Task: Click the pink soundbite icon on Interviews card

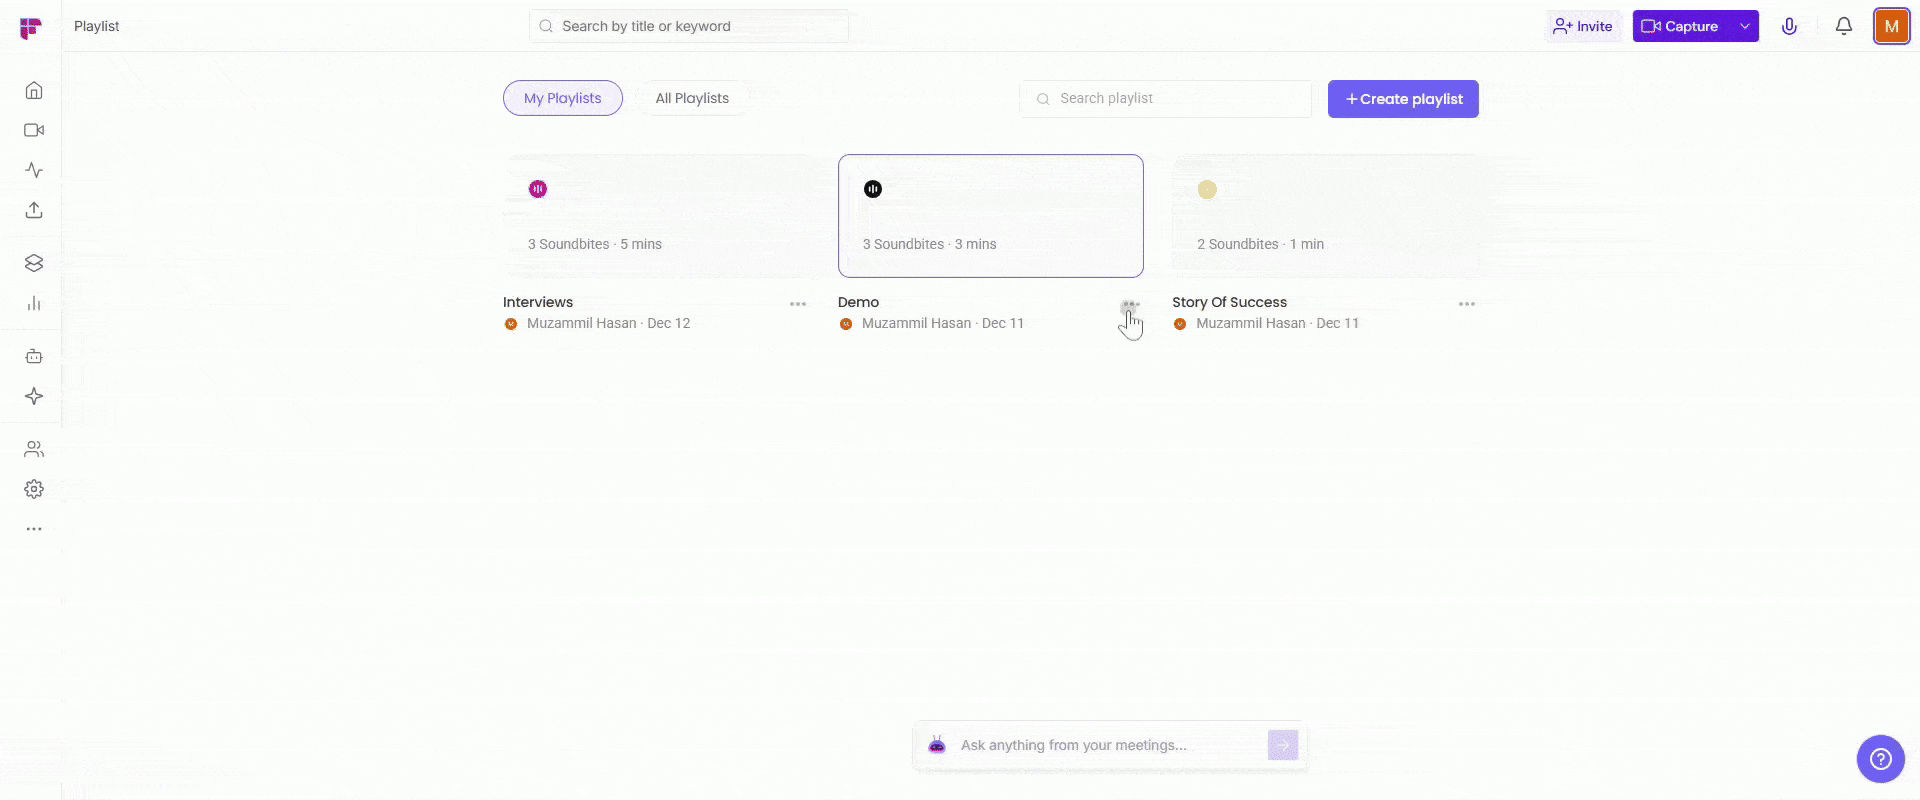Action: (538, 189)
